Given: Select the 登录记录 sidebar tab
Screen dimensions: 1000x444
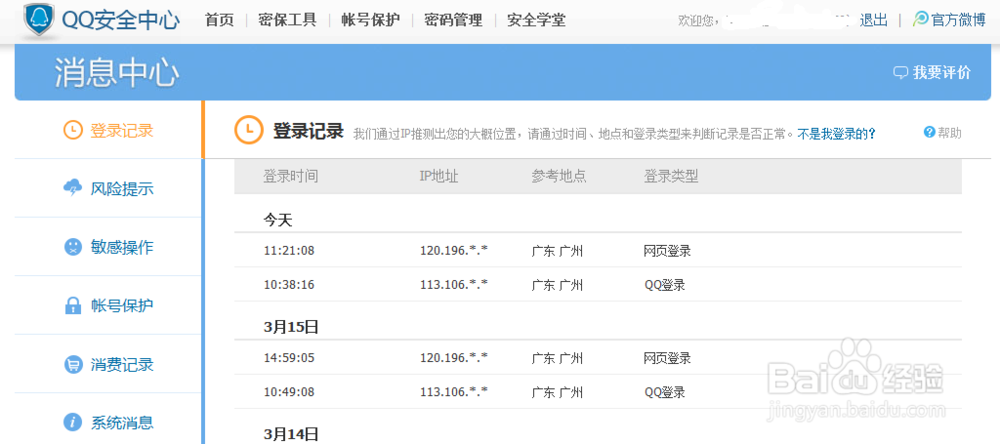Looking at the screenshot, I should (x=108, y=130).
